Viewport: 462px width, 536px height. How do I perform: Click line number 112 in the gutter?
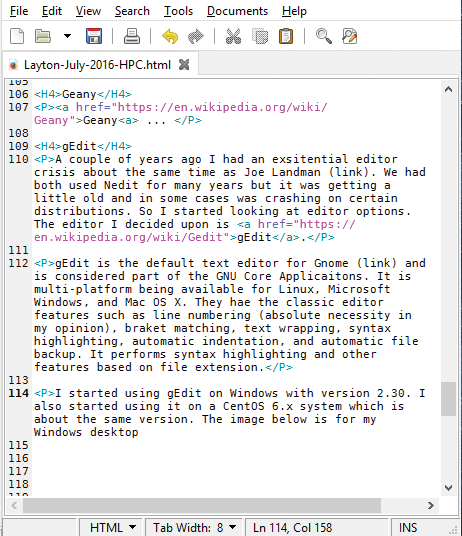pos(18,263)
